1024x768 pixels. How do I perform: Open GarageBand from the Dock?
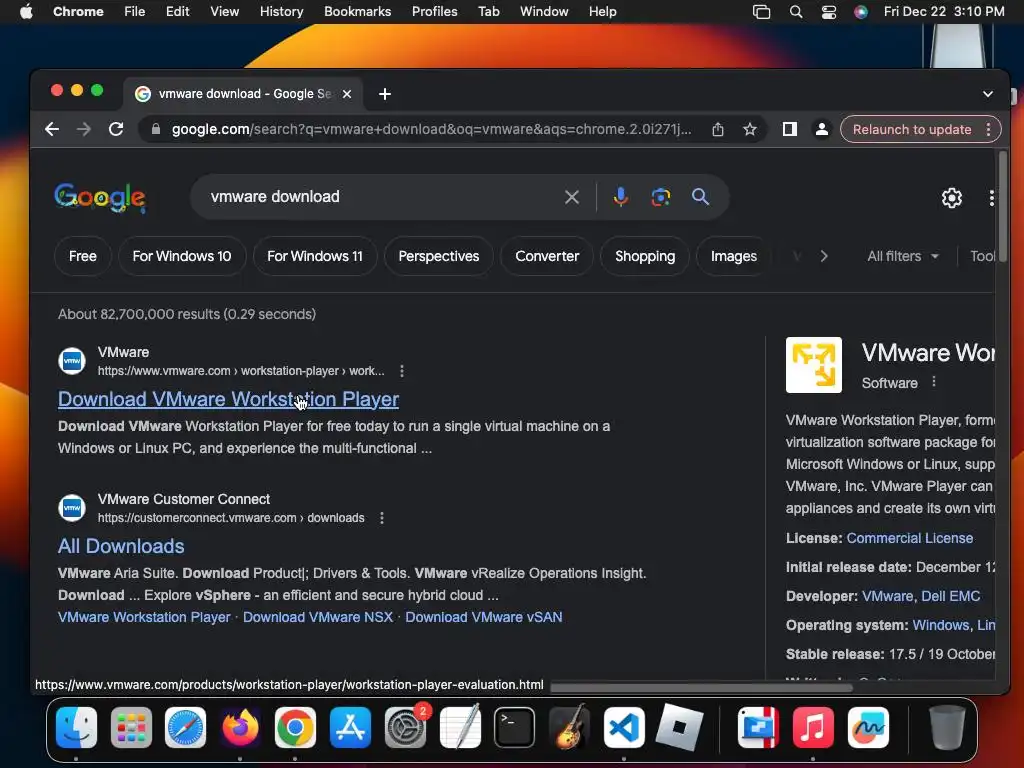click(569, 727)
